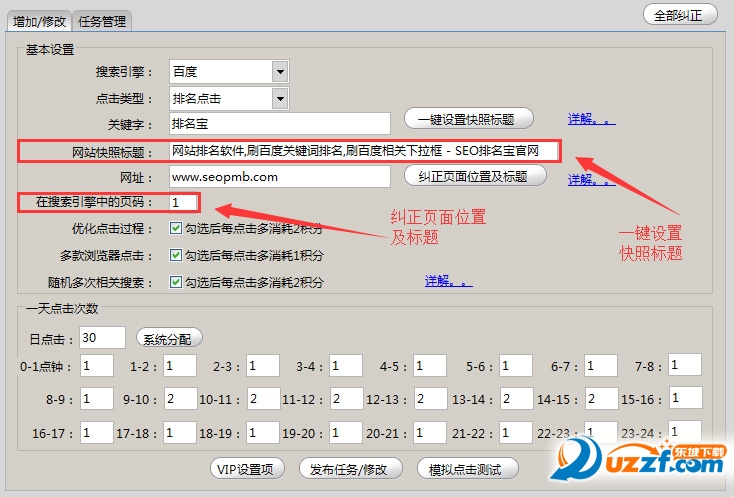The width and height of the screenshot is (734, 497).
Task: Select the 百度 search engine combo box
Action: point(229,72)
